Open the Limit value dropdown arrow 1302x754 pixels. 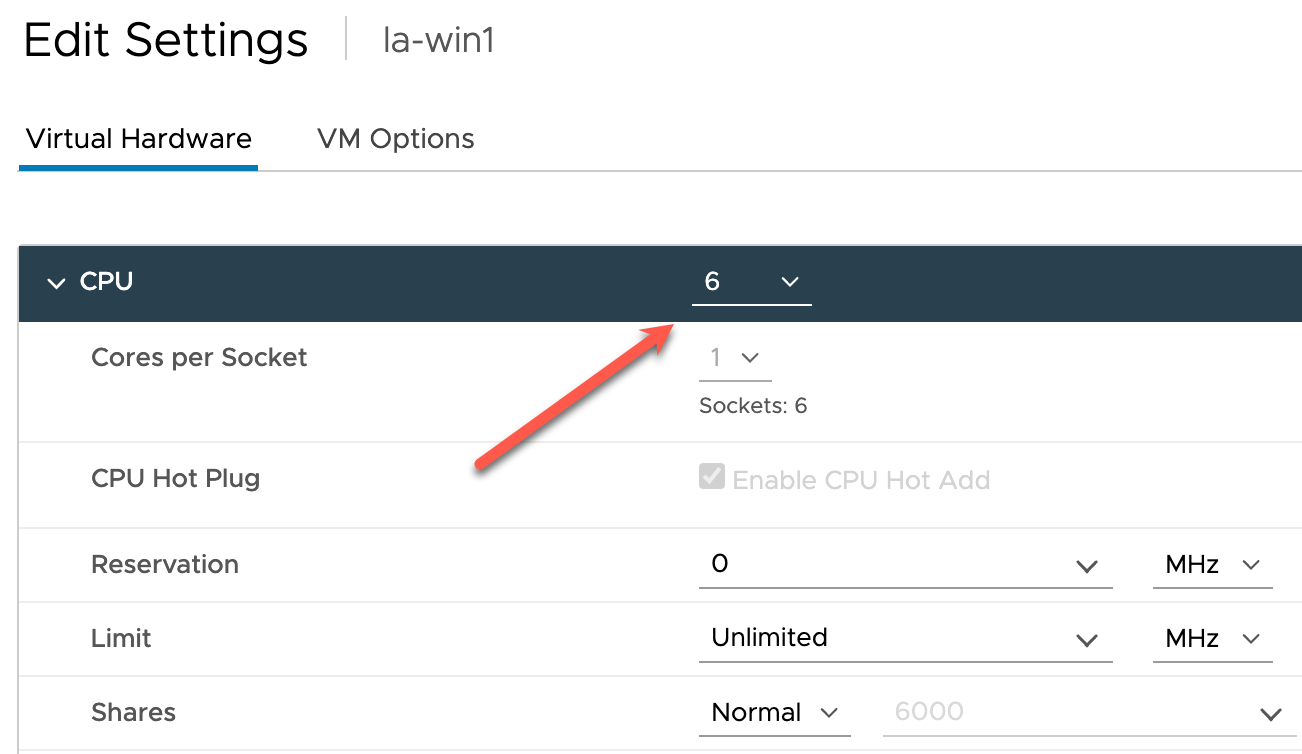tap(1087, 640)
